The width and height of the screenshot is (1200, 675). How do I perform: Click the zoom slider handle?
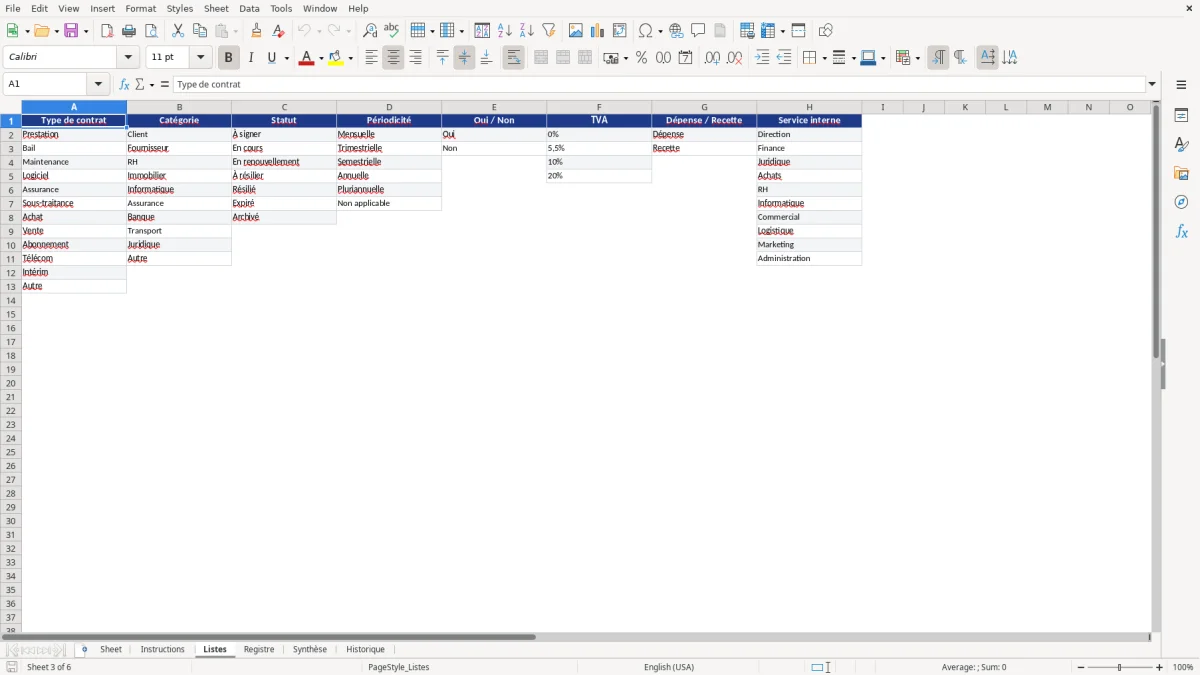pyautogui.click(x=1120, y=667)
